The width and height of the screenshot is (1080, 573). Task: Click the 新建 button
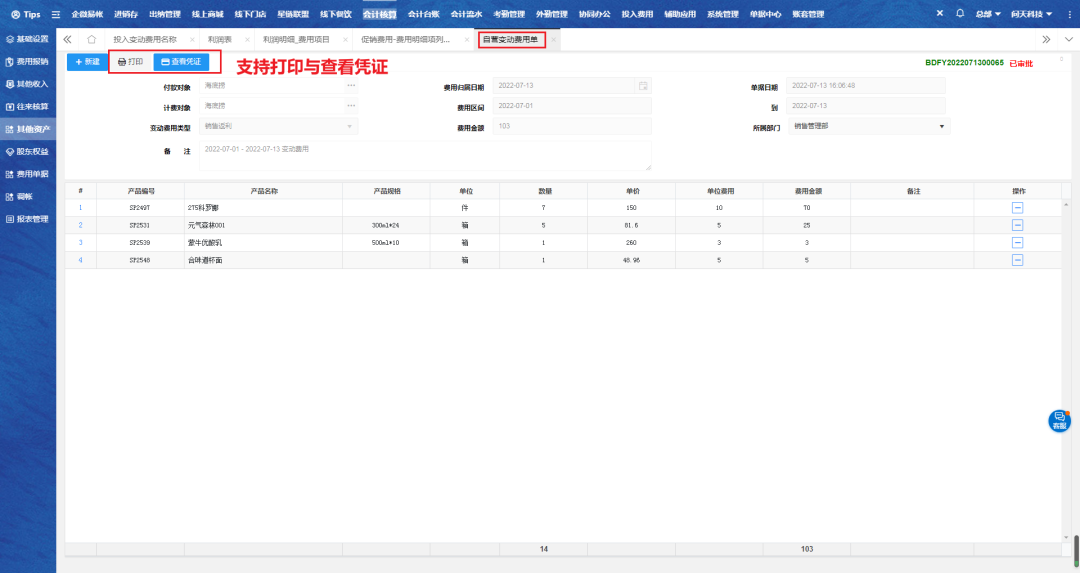click(x=87, y=62)
